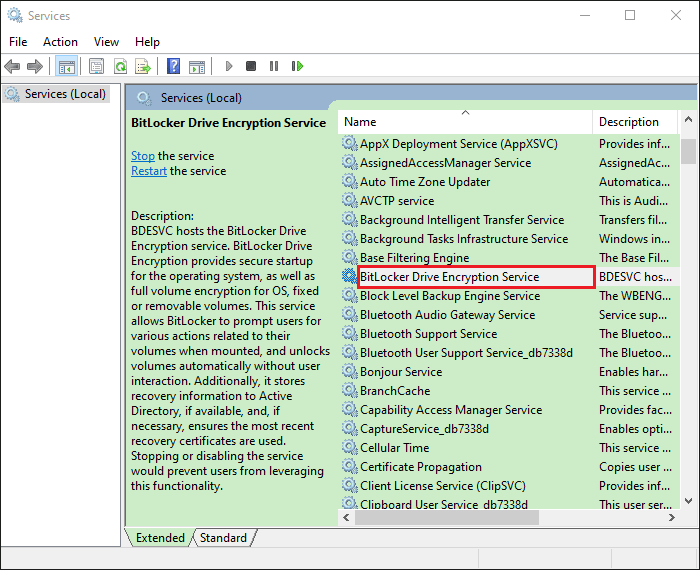Select Capability Access Manager Service row
Screen dimensions: 700x570
pos(509,410)
